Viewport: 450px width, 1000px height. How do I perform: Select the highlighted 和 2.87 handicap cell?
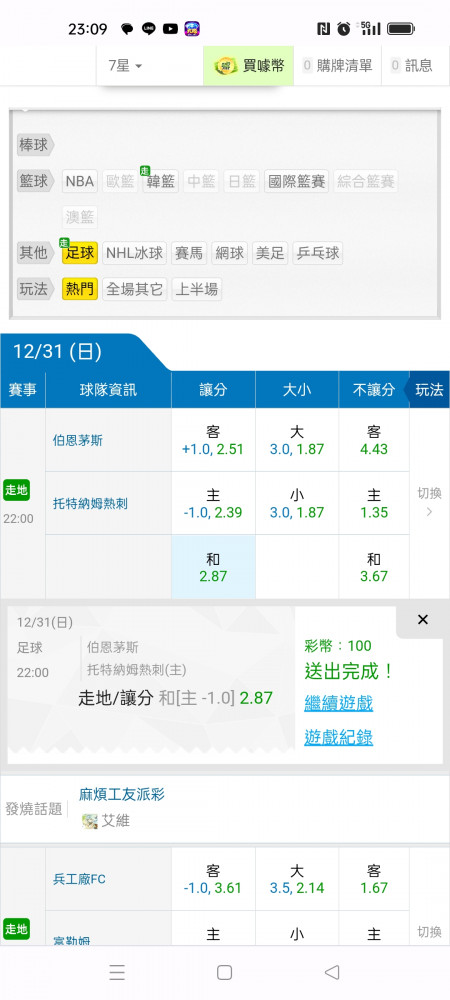coord(213,567)
